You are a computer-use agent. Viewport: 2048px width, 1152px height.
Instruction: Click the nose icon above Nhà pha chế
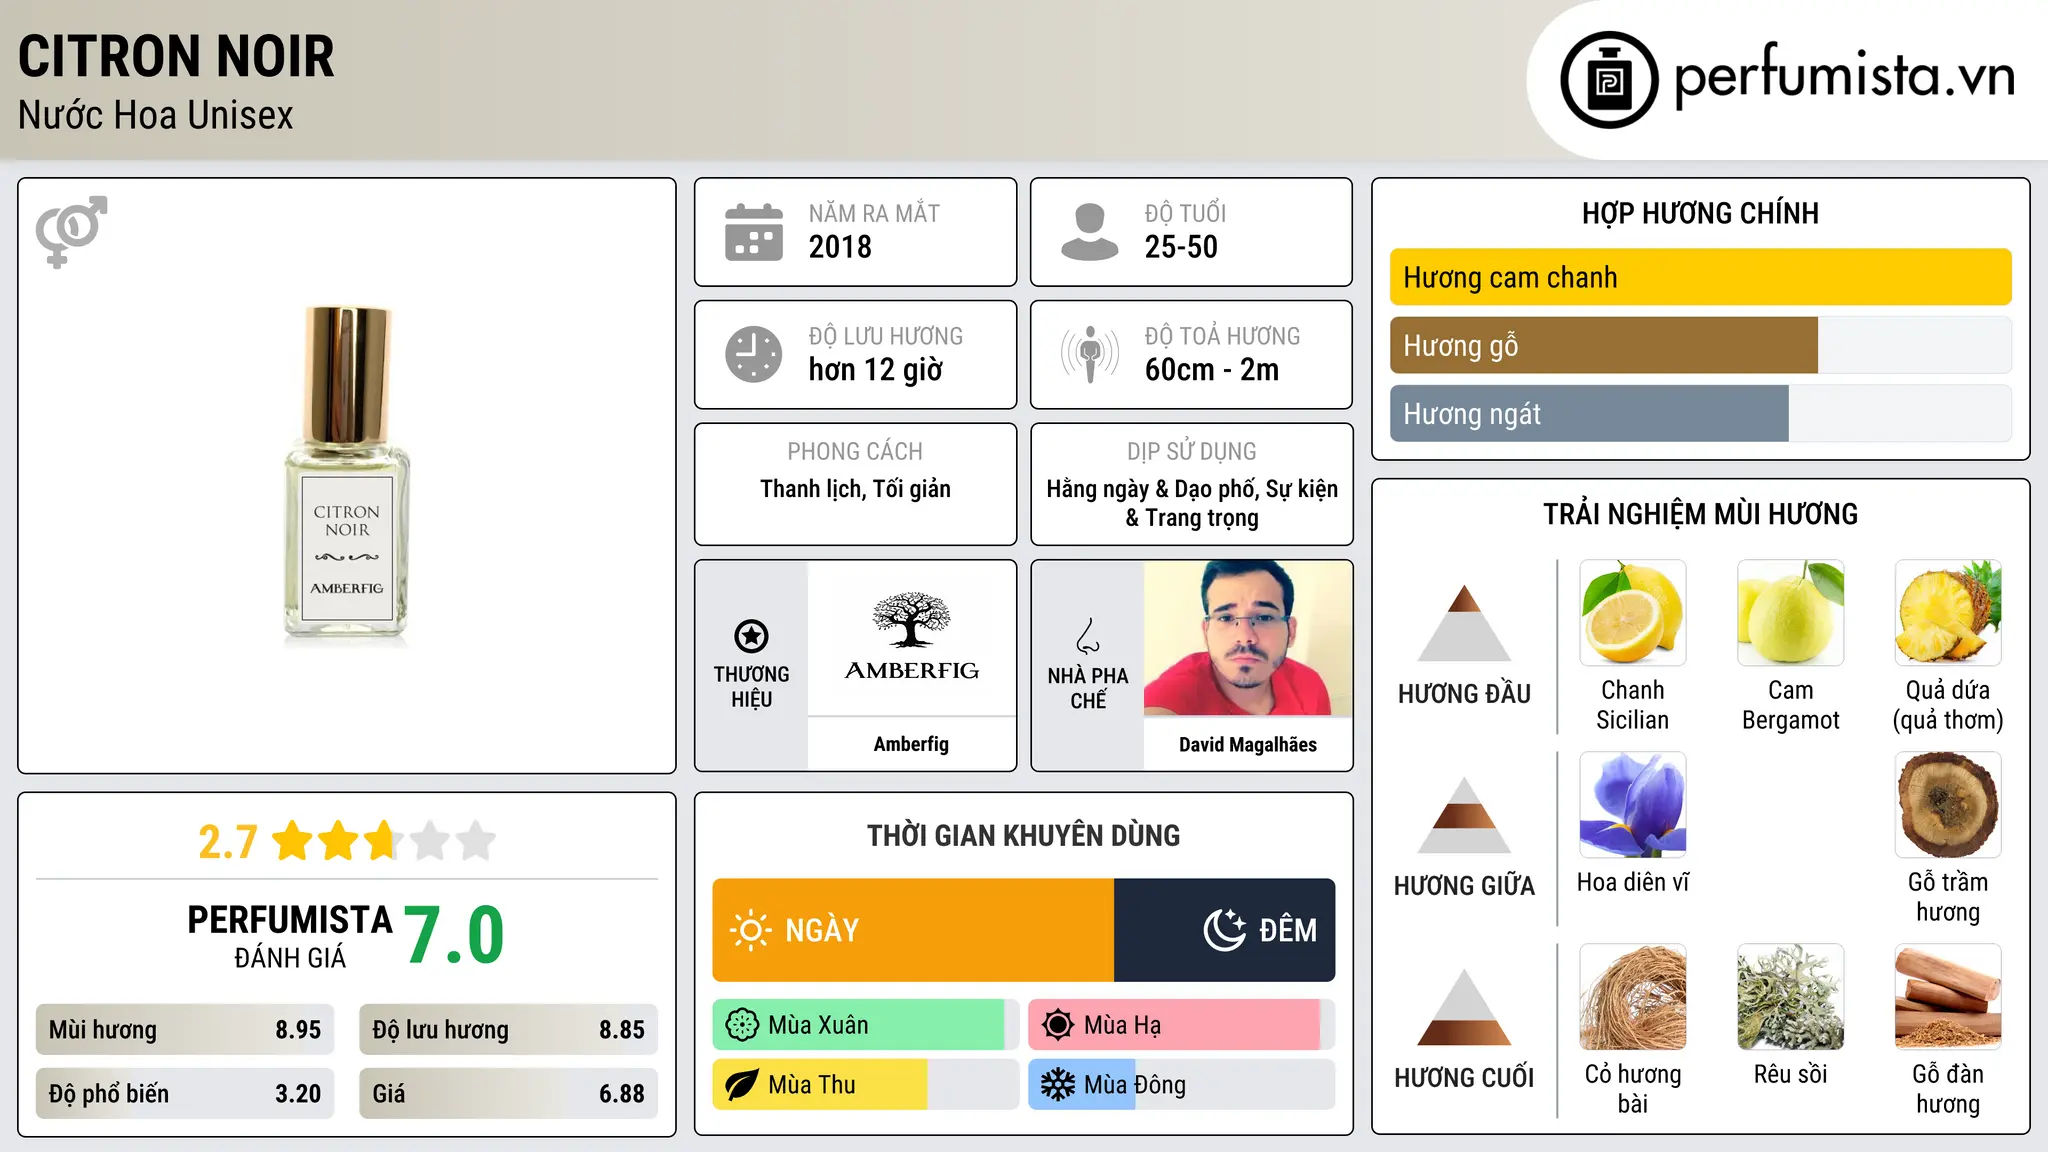click(x=1088, y=636)
